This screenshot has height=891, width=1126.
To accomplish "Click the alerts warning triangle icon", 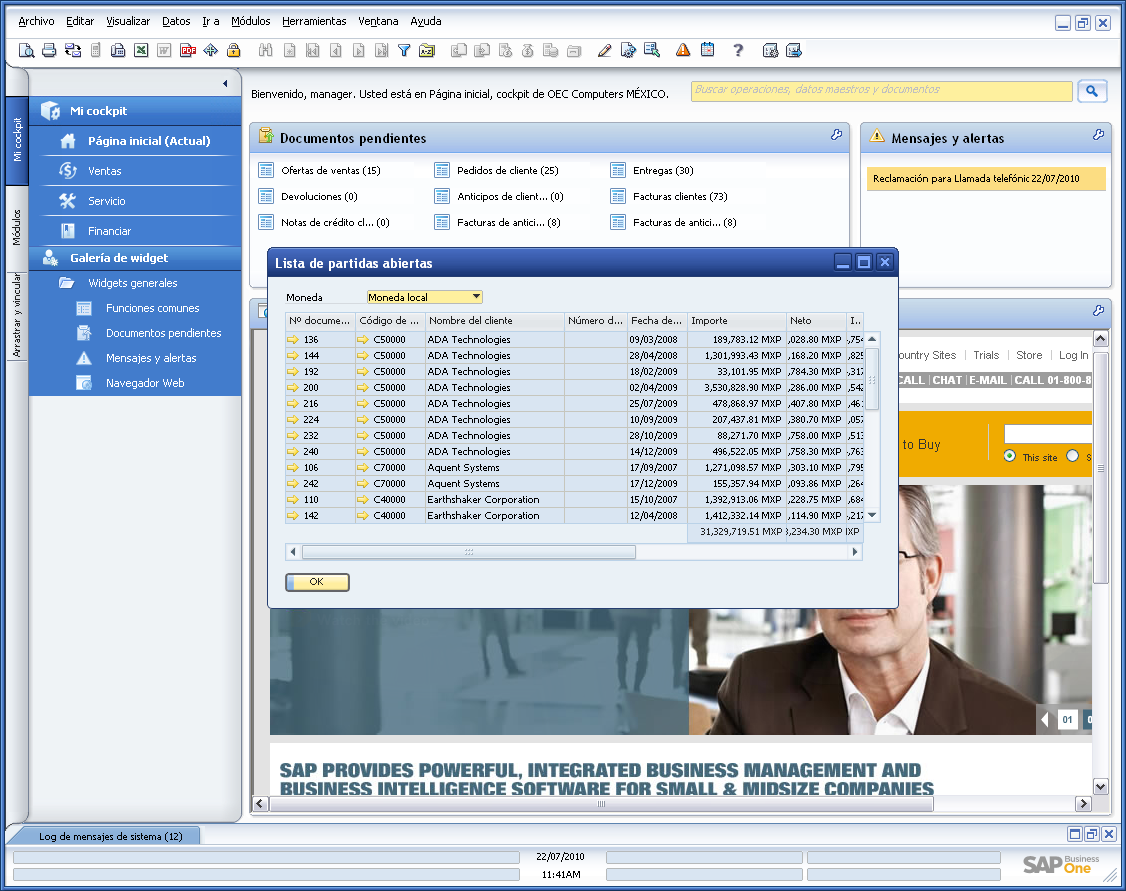I will pos(683,50).
